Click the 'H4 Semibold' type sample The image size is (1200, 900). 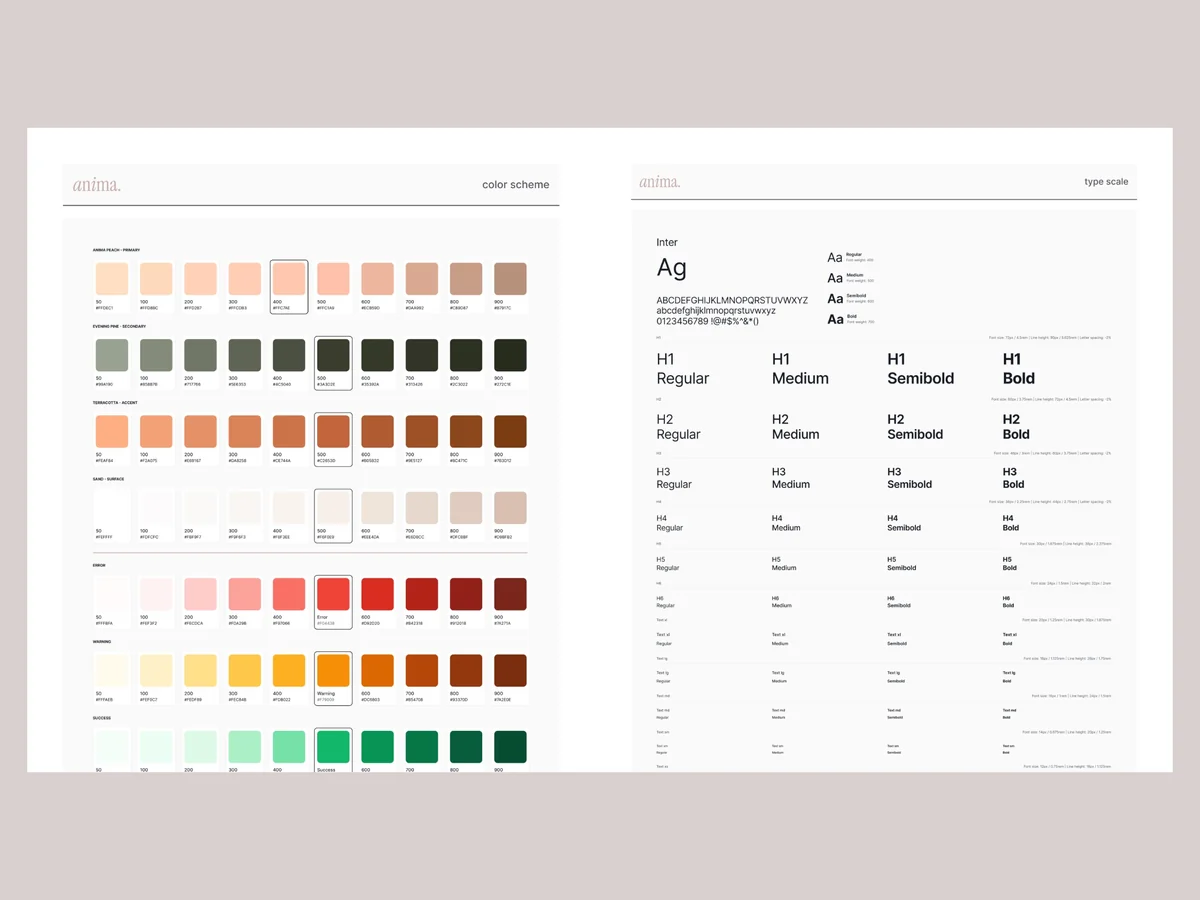(904, 523)
